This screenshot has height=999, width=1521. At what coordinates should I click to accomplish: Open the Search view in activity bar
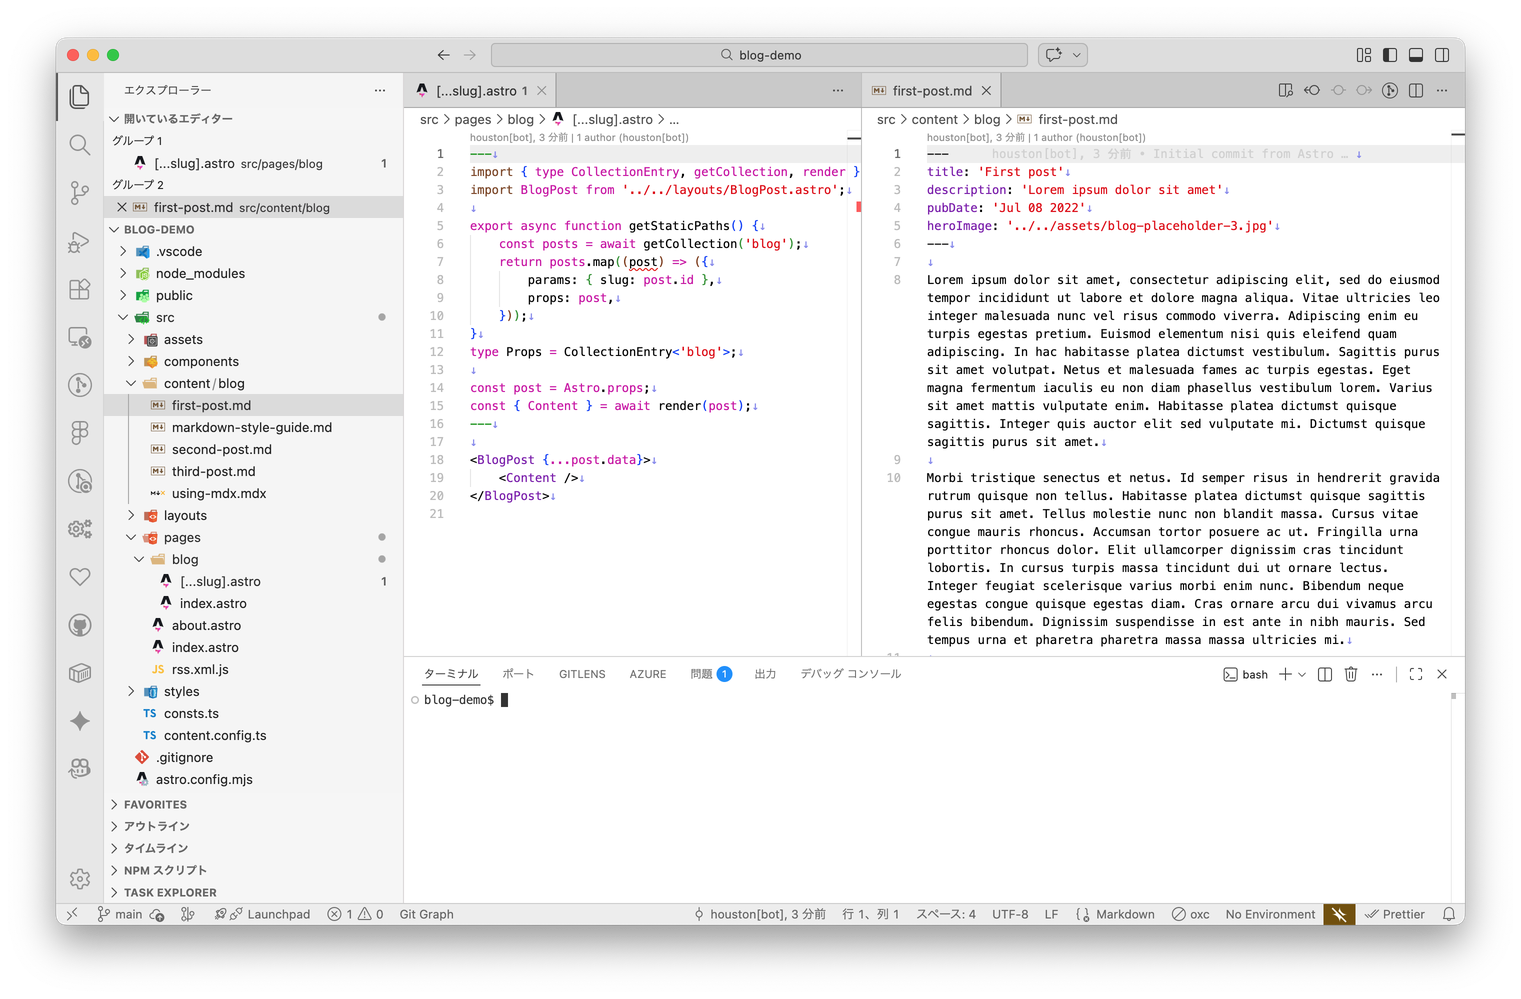click(x=80, y=145)
